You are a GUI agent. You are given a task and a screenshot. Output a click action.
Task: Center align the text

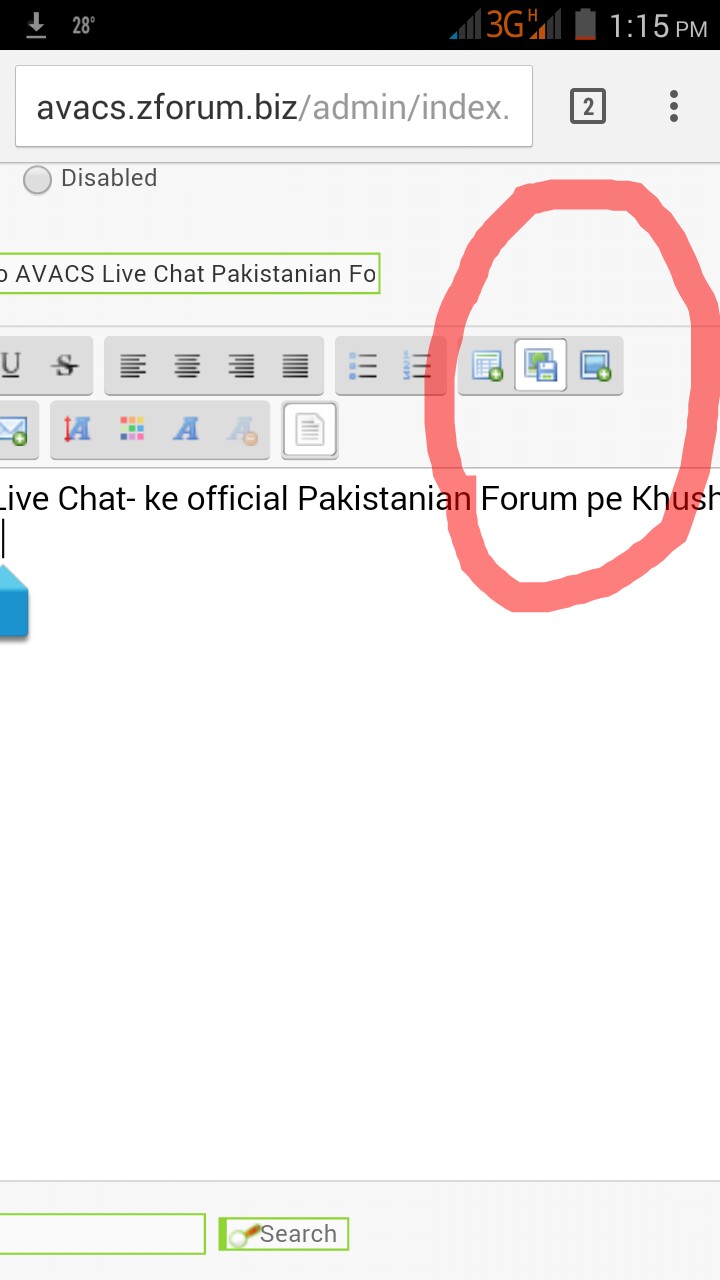(x=187, y=366)
